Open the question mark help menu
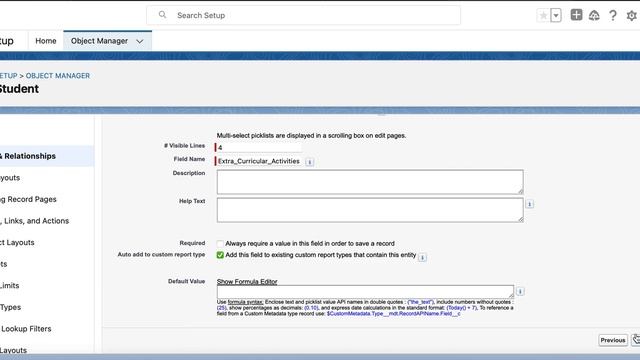Screen dimensions: 640x360 coord(613,16)
